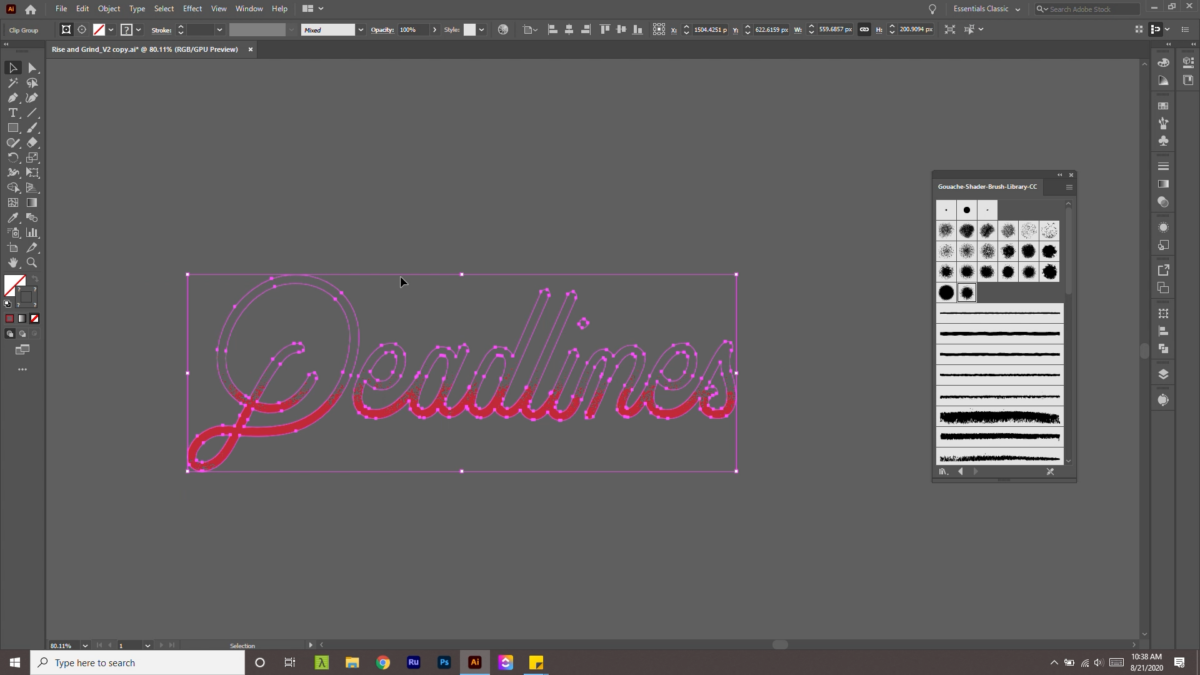Viewport: 1200px width, 675px height.
Task: Select a thick textured brush stroke in the library
Action: click(x=999, y=415)
